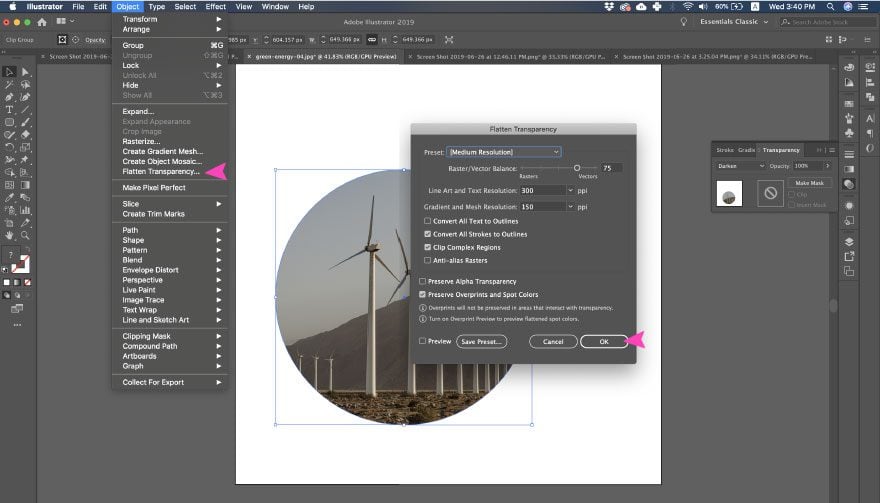This screenshot has width=880, height=503.
Task: Open the Layers panel icon
Action: point(849,241)
